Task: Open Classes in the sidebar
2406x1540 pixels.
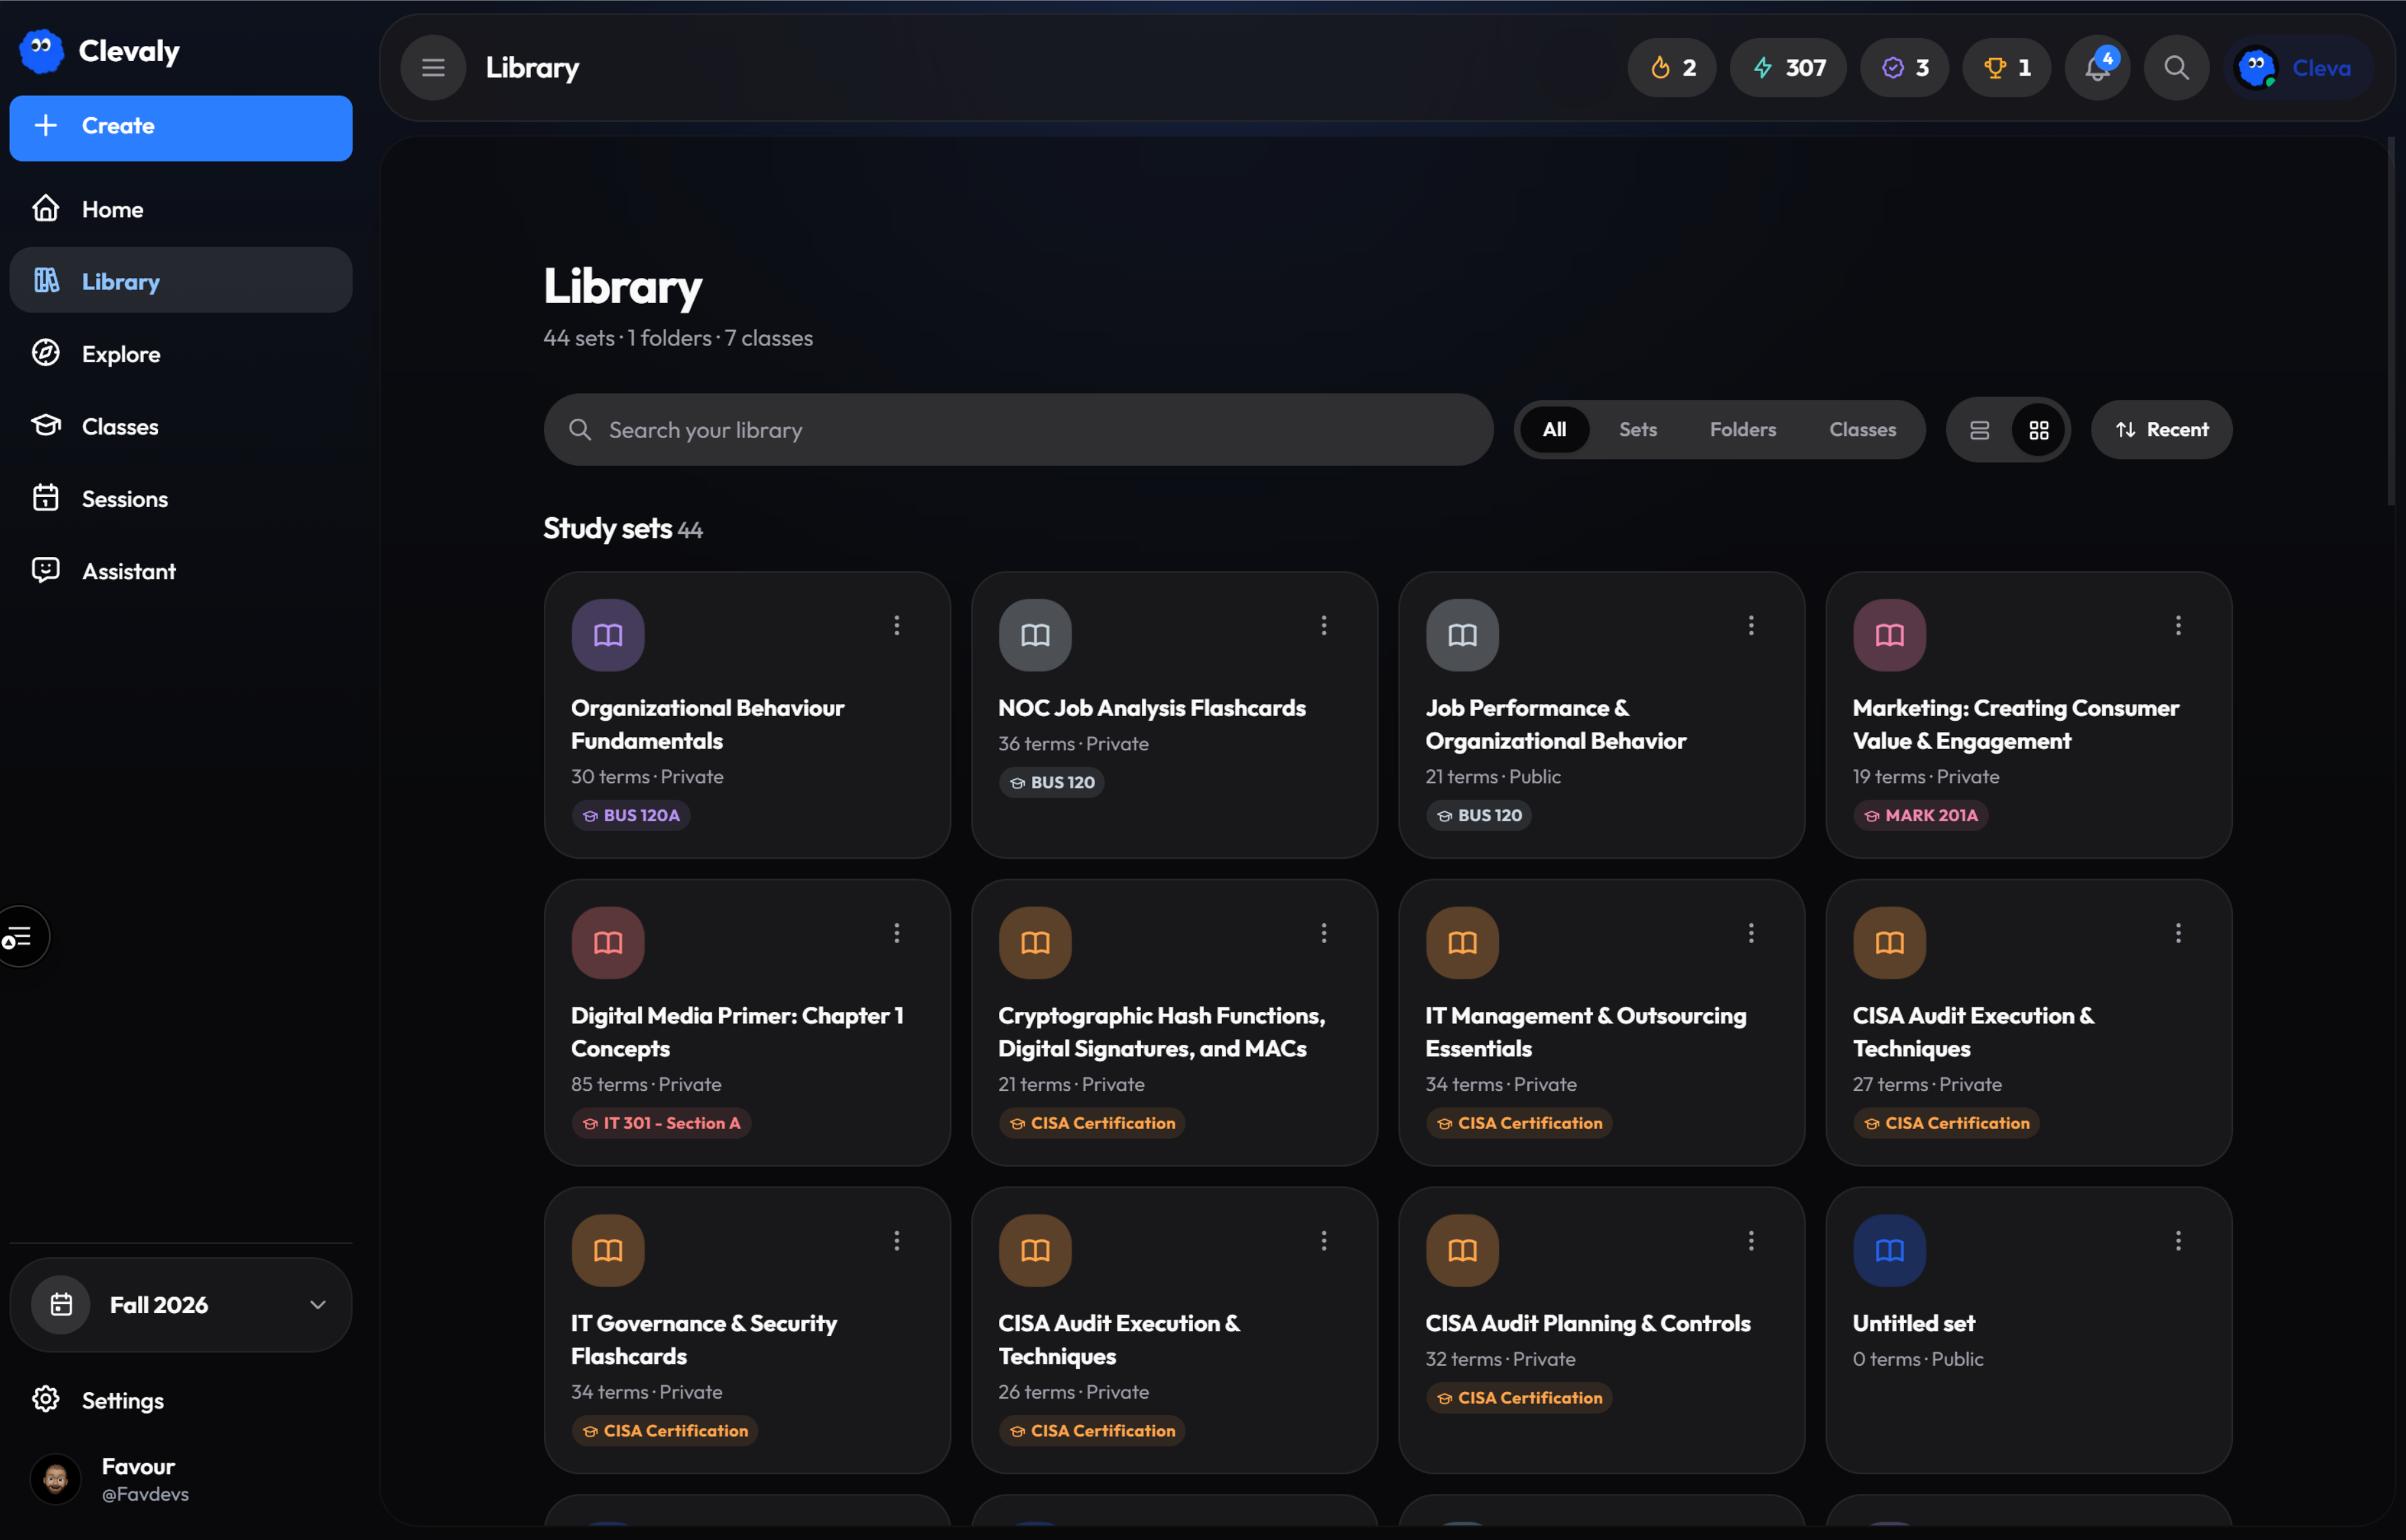Action: [x=181, y=426]
